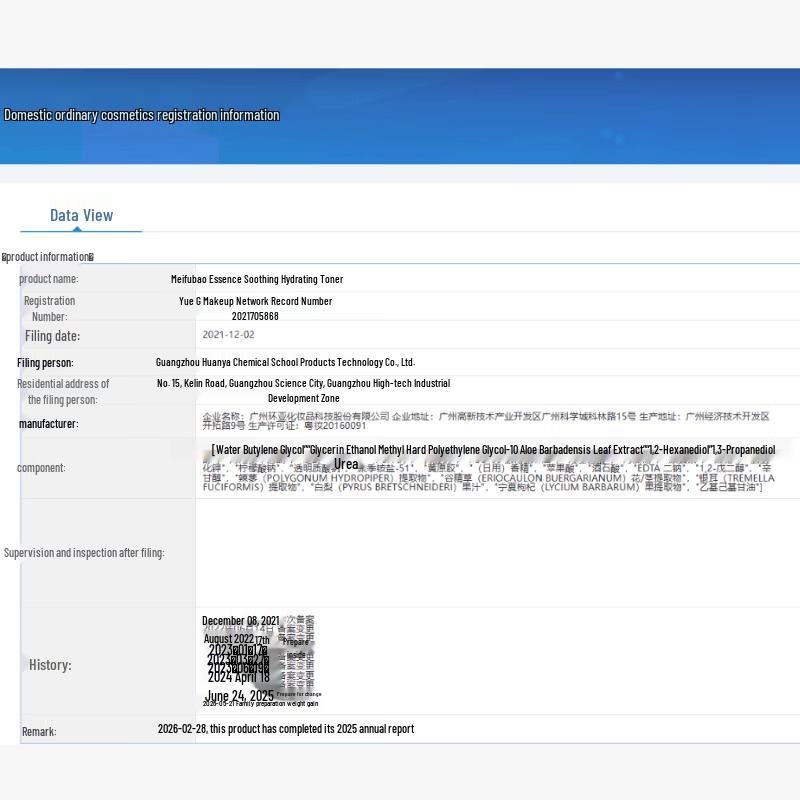Select the filing date 2021-12-02

pyautogui.click(x=228, y=335)
